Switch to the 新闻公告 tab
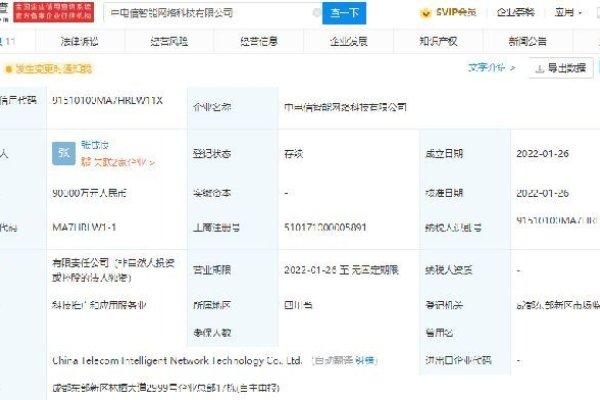 [528, 41]
